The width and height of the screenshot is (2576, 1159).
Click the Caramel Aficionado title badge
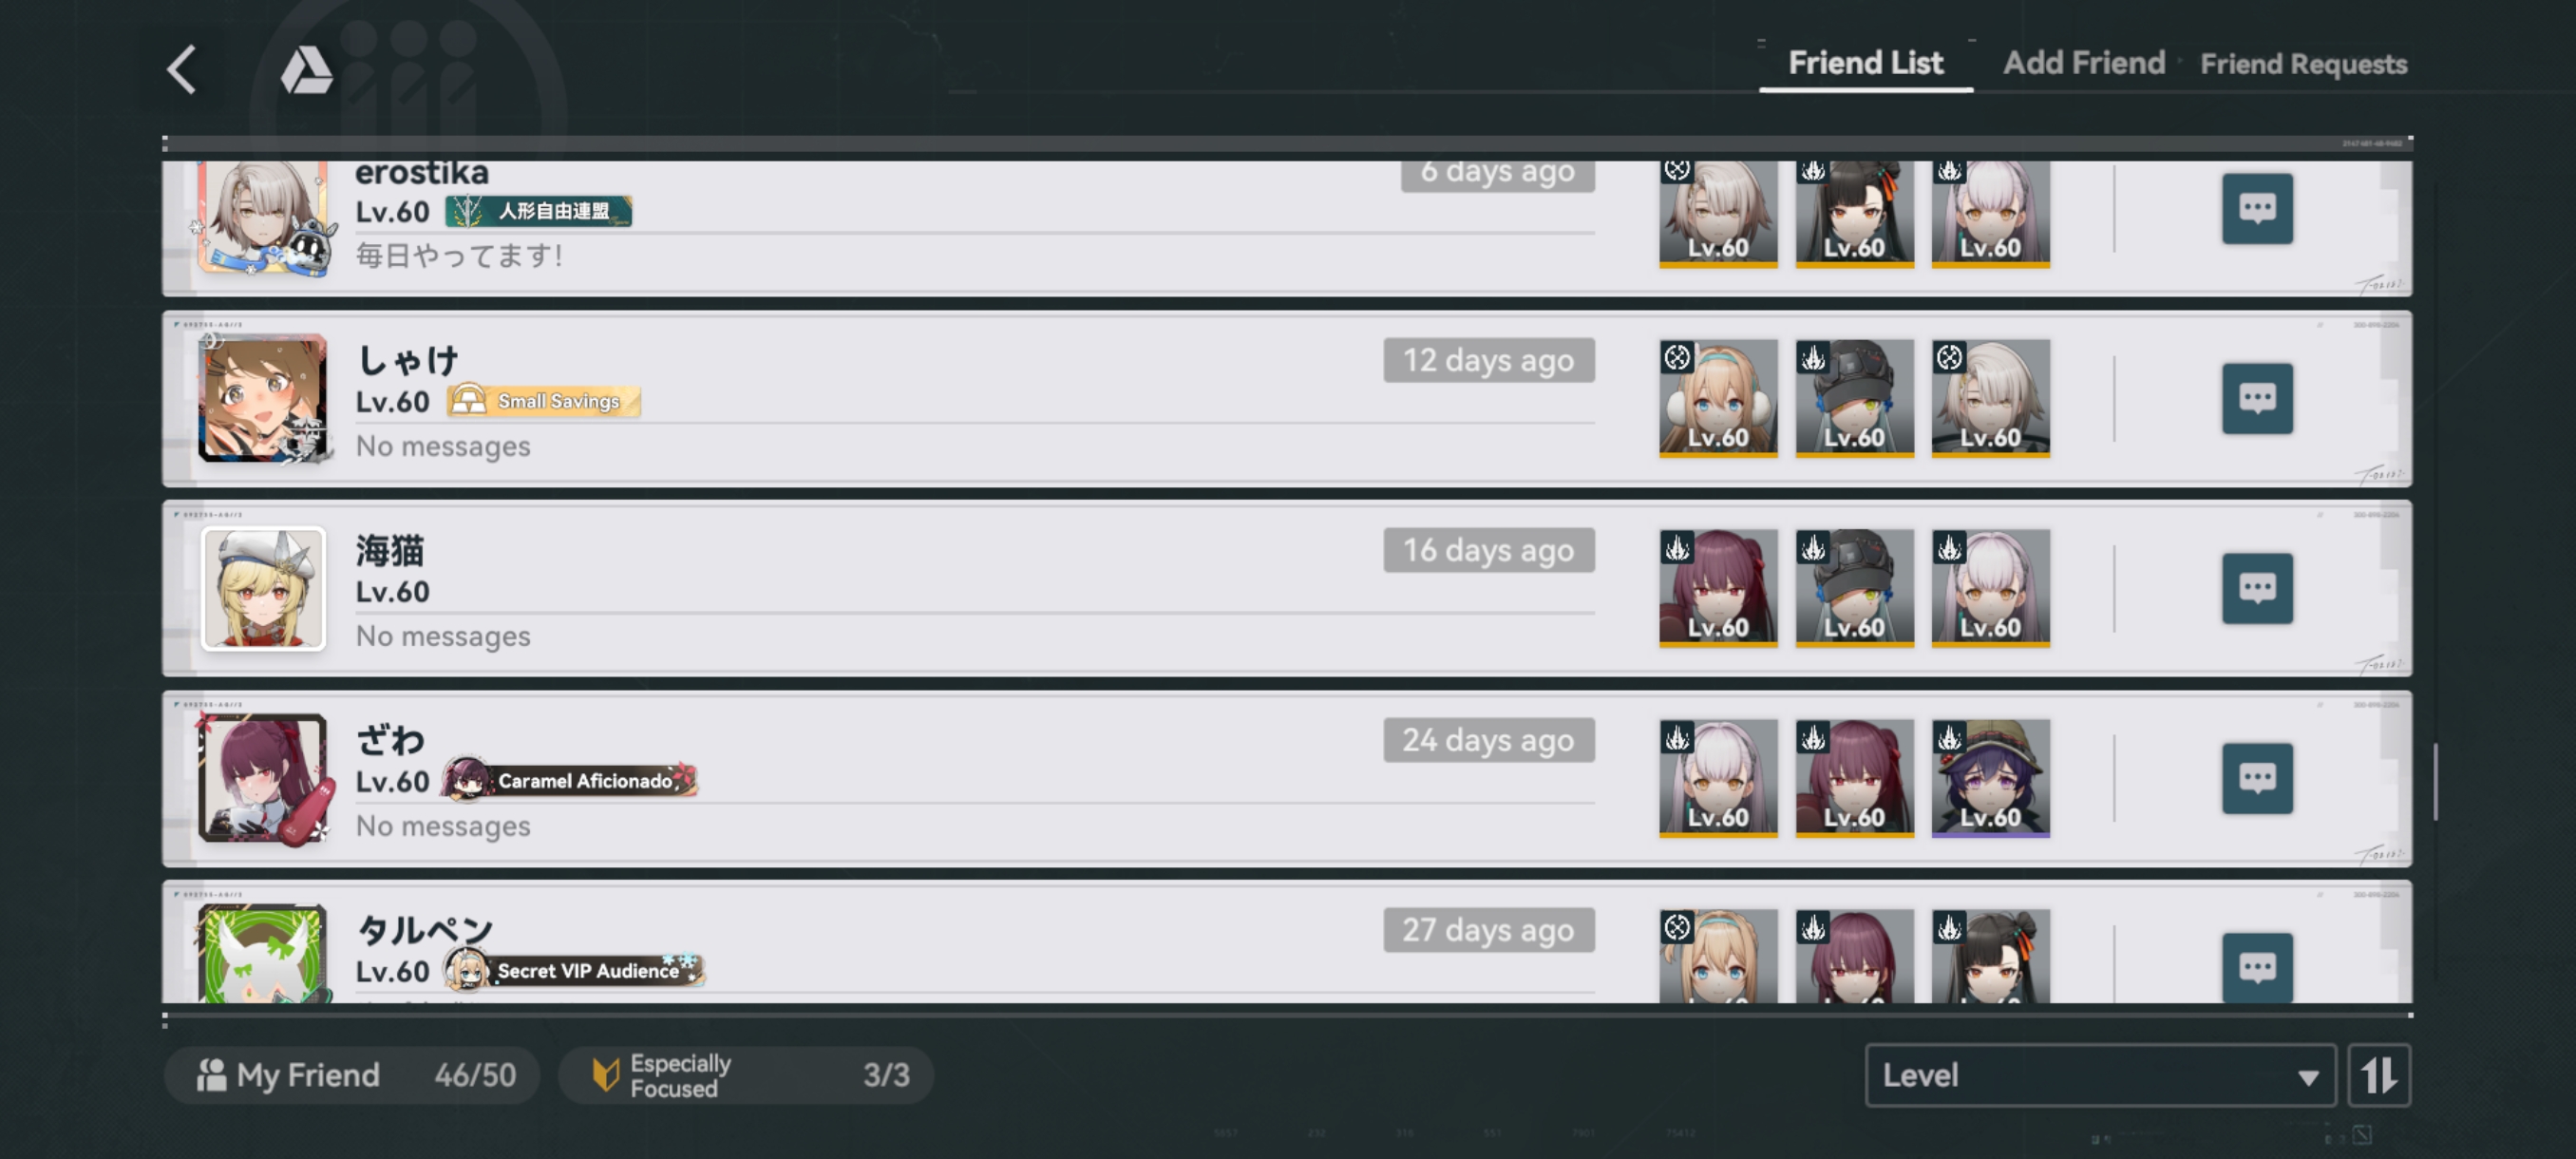click(x=570, y=780)
